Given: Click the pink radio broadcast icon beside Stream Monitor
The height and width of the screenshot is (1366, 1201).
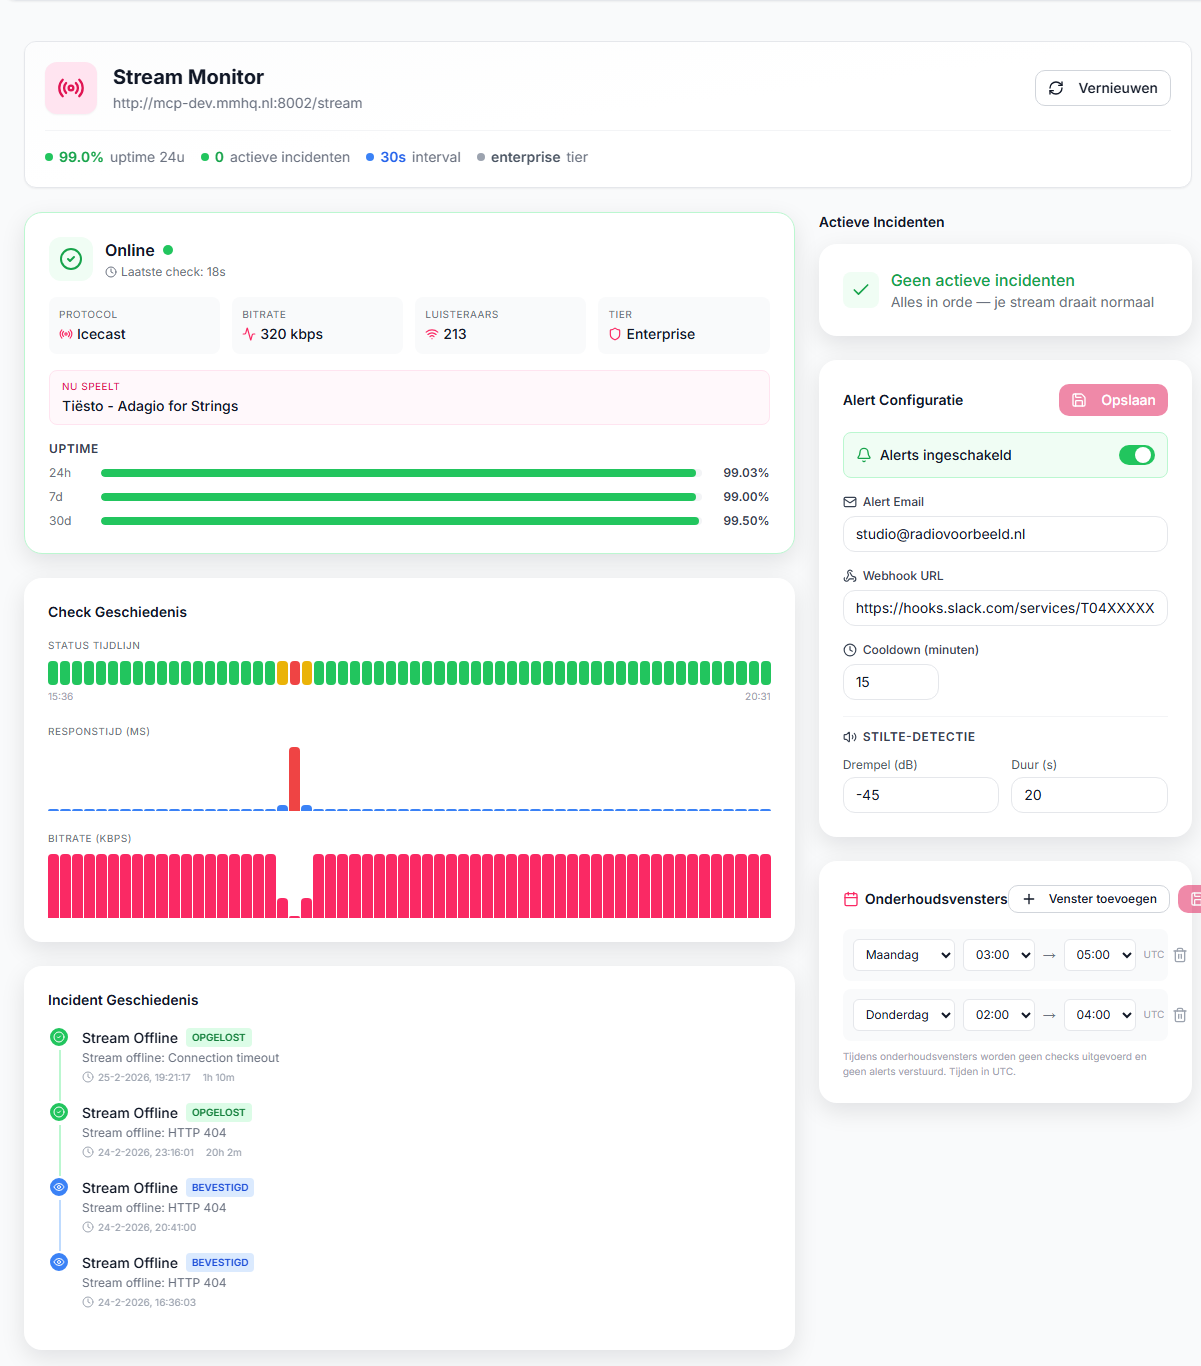Looking at the screenshot, I should coord(70,88).
